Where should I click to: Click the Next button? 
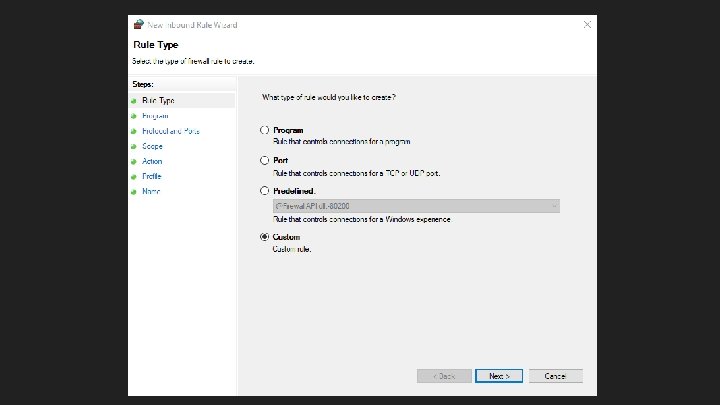(499, 376)
